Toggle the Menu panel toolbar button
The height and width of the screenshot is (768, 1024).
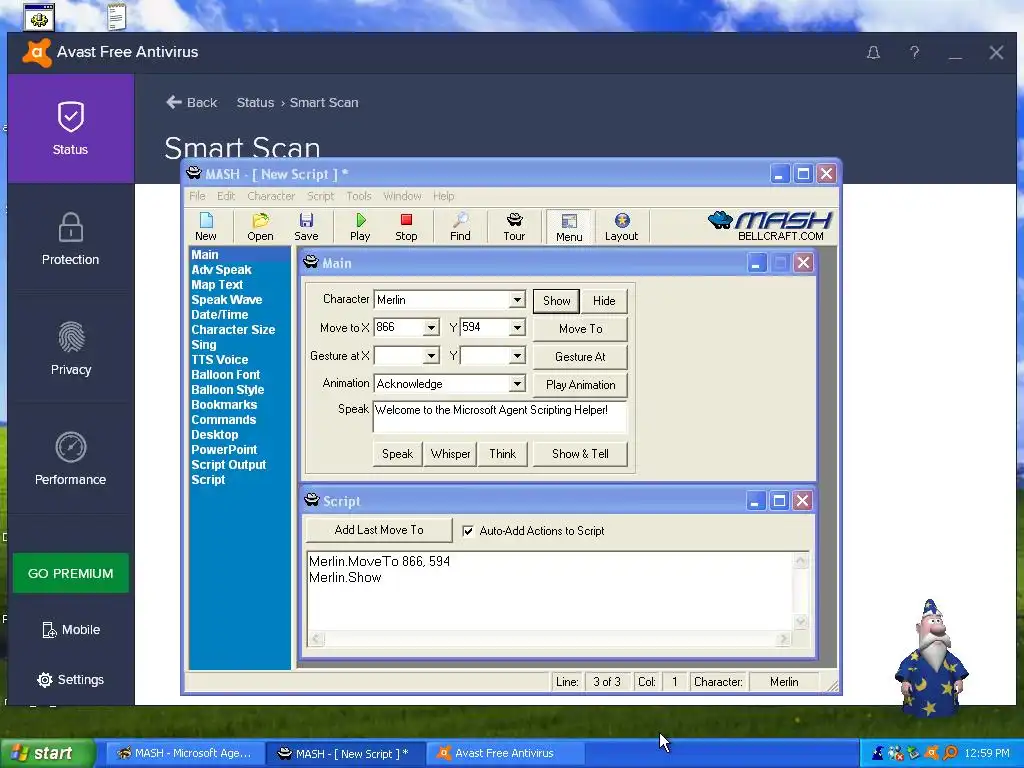[x=569, y=227]
